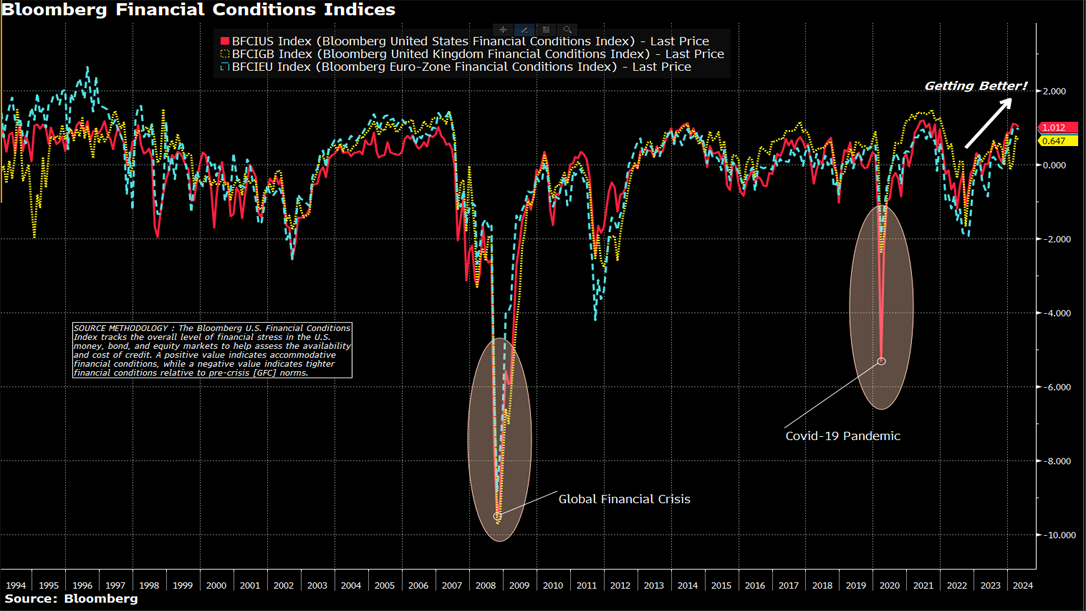Click the 2002 year label on the x-axis
The image size is (1086, 611).
tap(283, 585)
